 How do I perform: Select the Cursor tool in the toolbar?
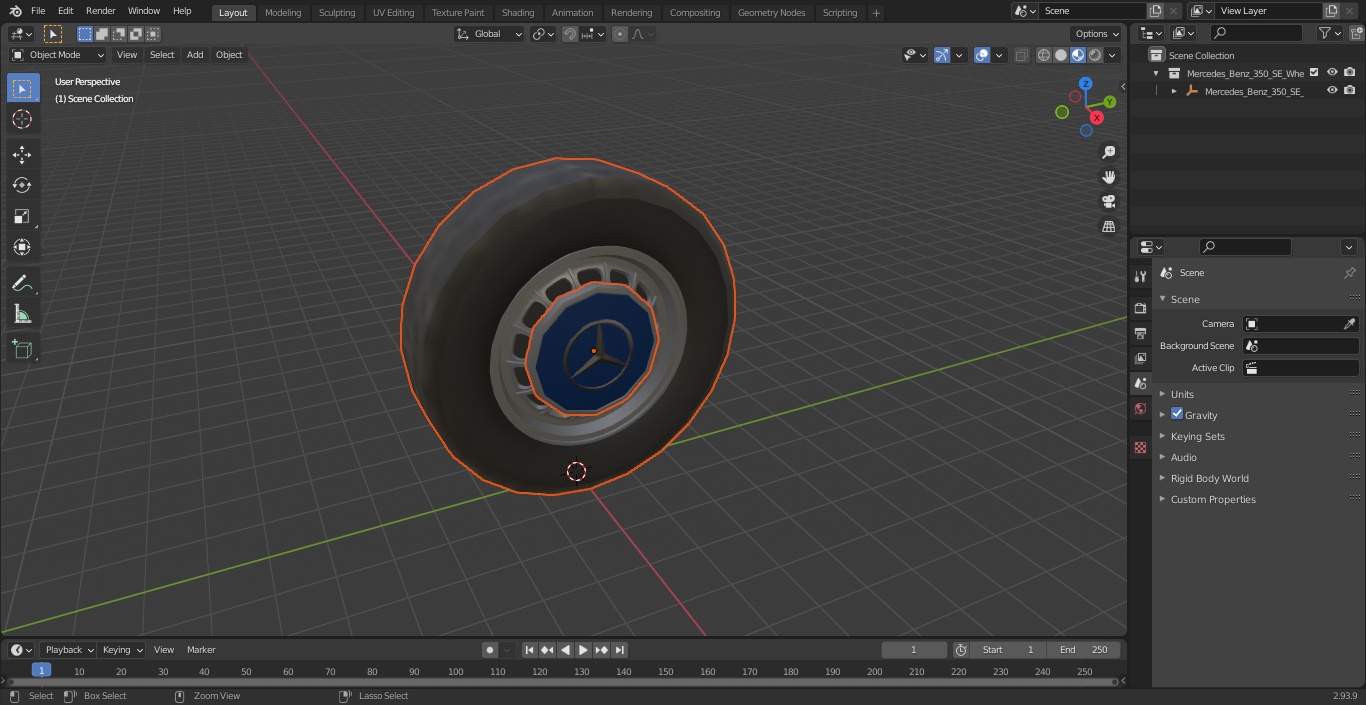point(22,119)
